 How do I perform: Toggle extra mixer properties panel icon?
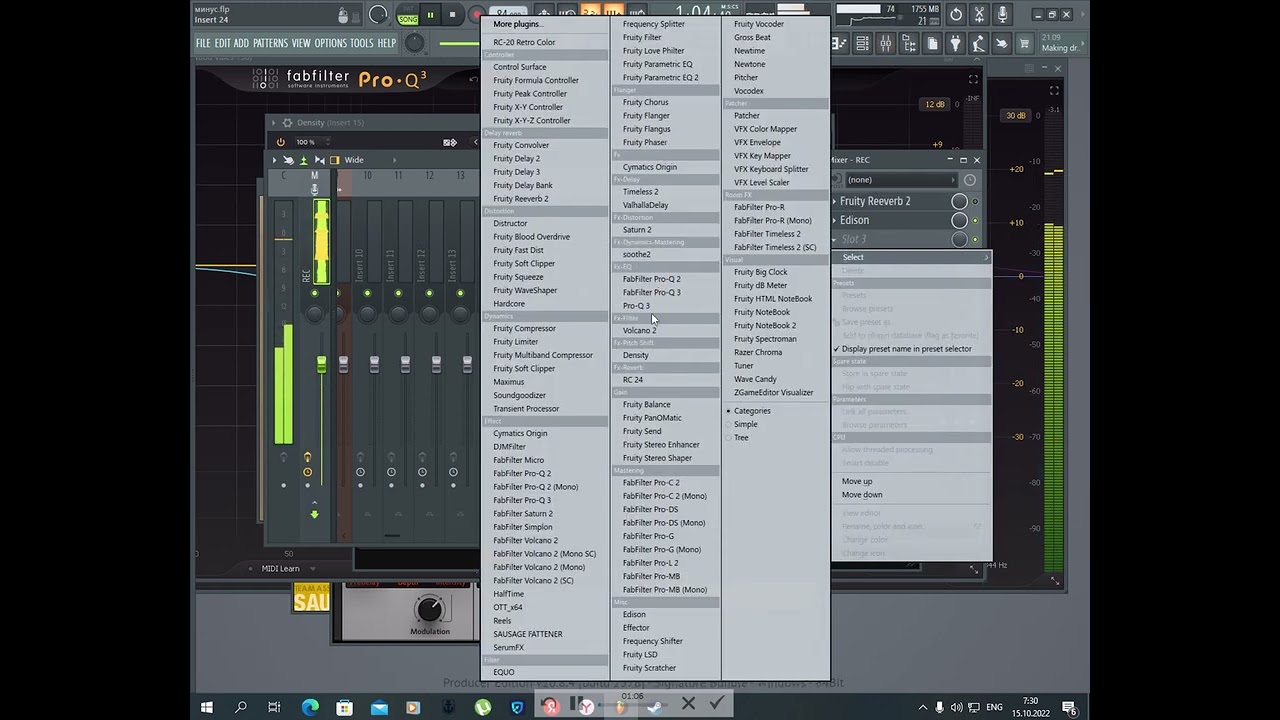(x=335, y=160)
